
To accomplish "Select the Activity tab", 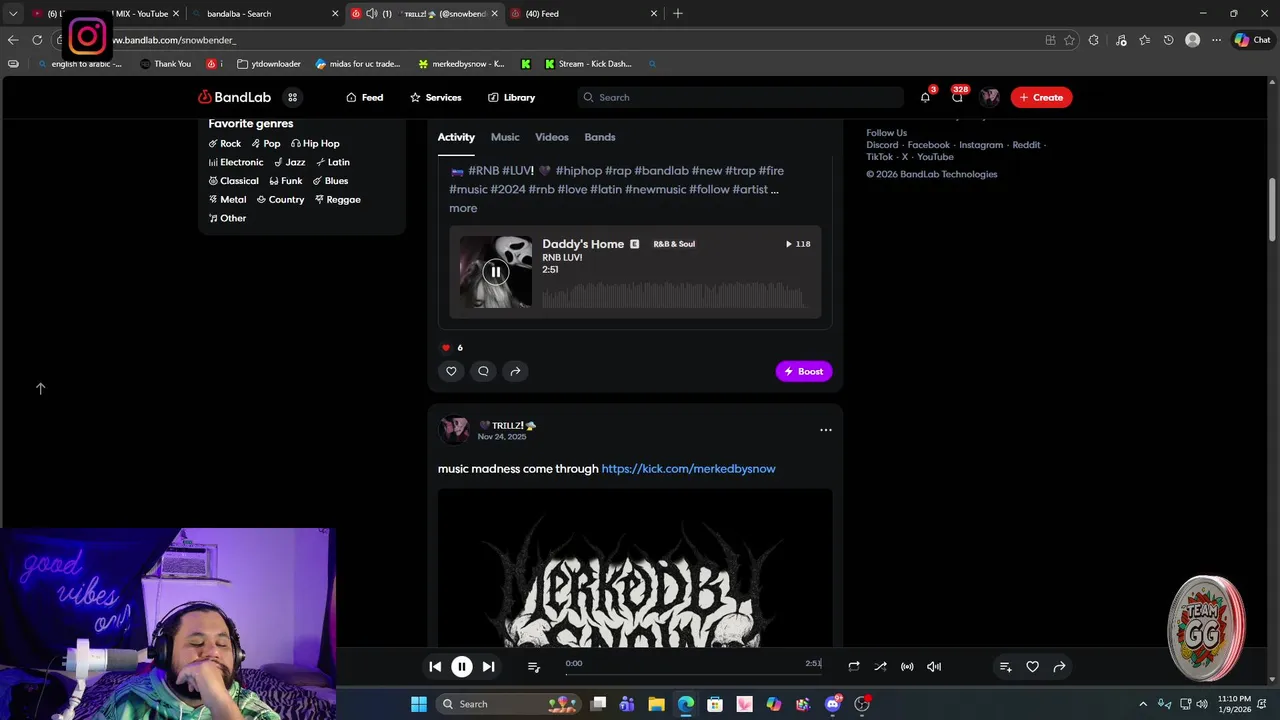I will [x=456, y=137].
